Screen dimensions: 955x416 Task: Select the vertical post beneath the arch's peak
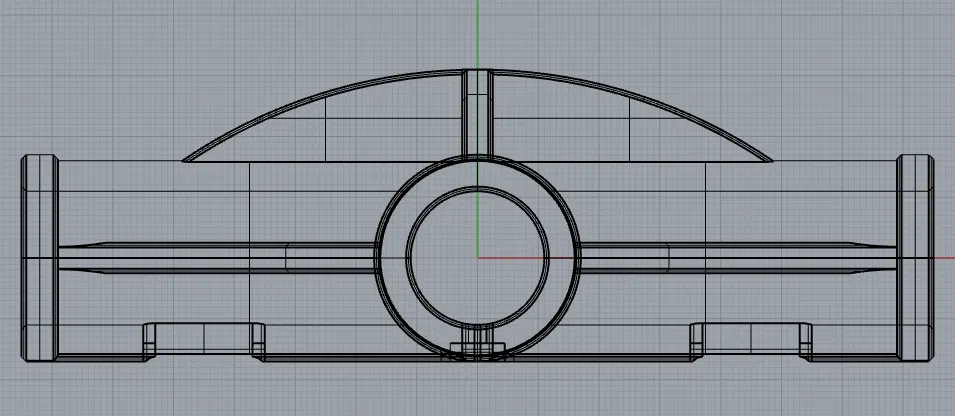tap(478, 113)
